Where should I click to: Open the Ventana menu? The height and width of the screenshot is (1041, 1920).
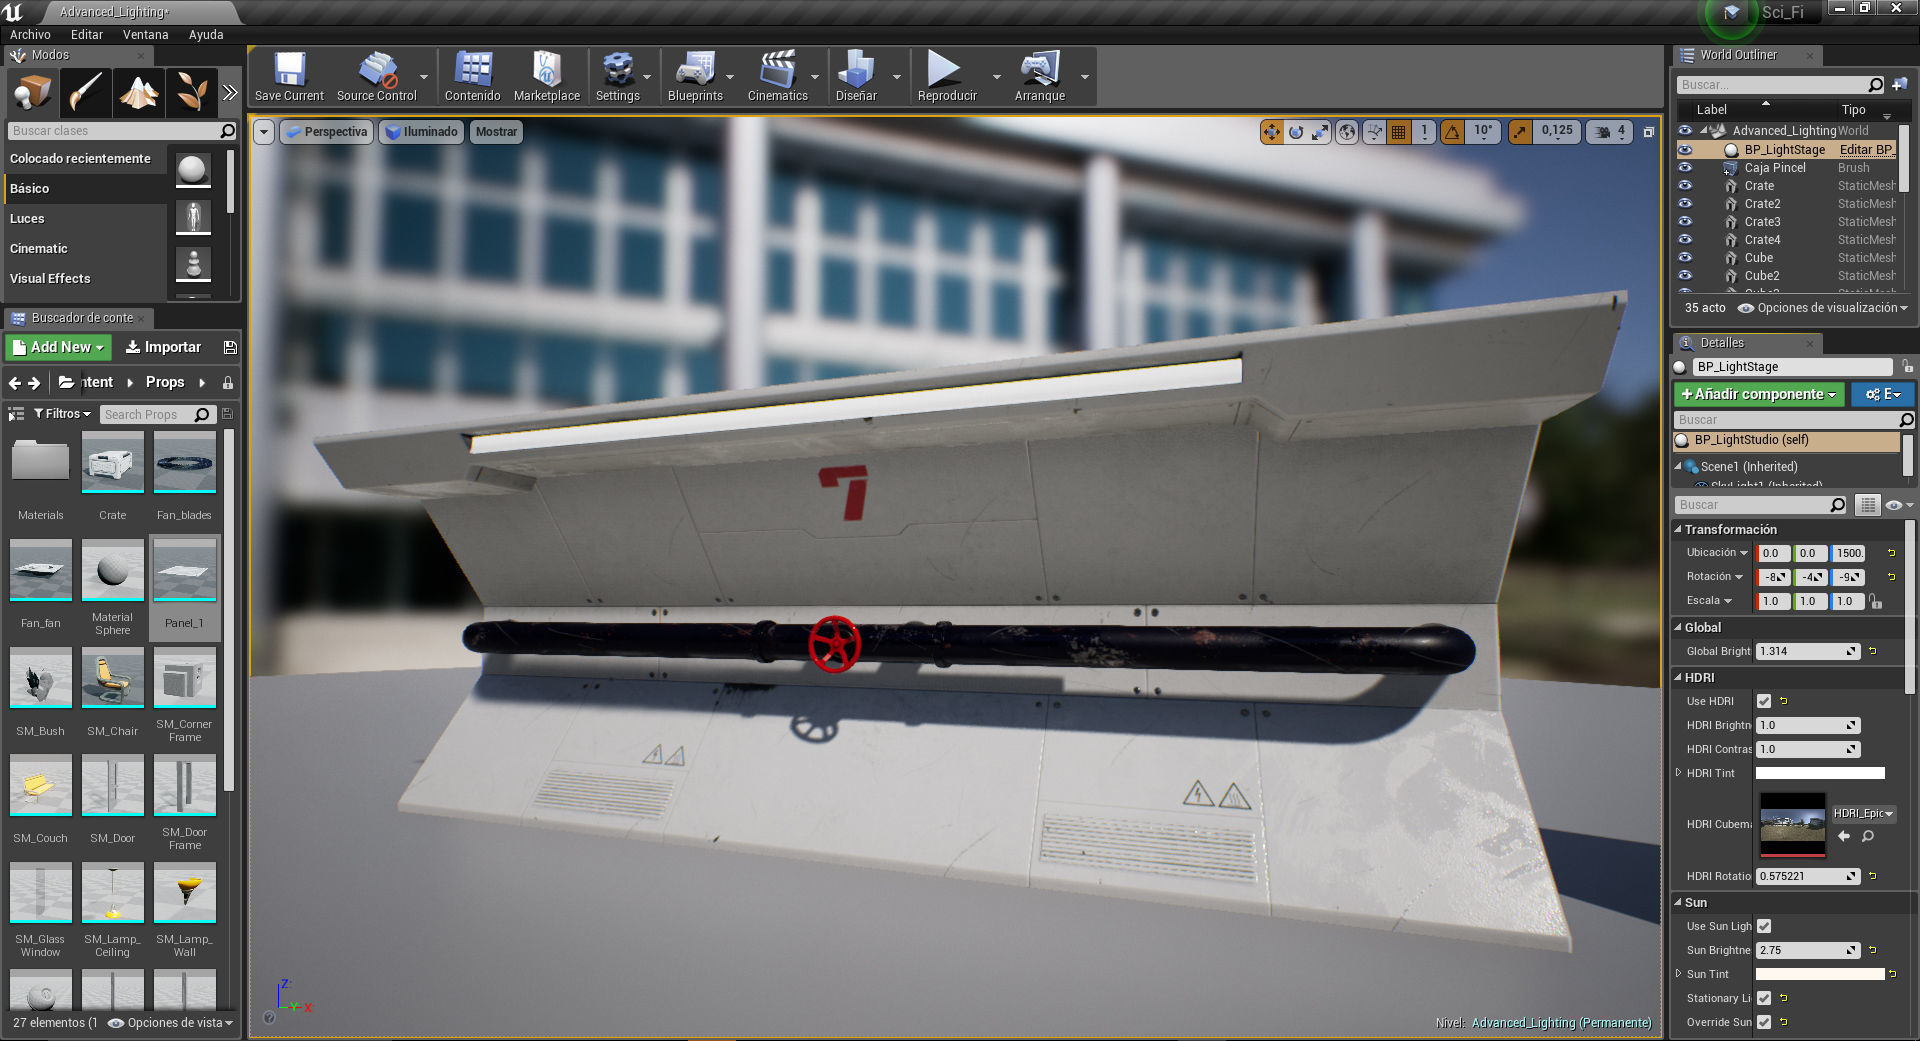tap(146, 35)
